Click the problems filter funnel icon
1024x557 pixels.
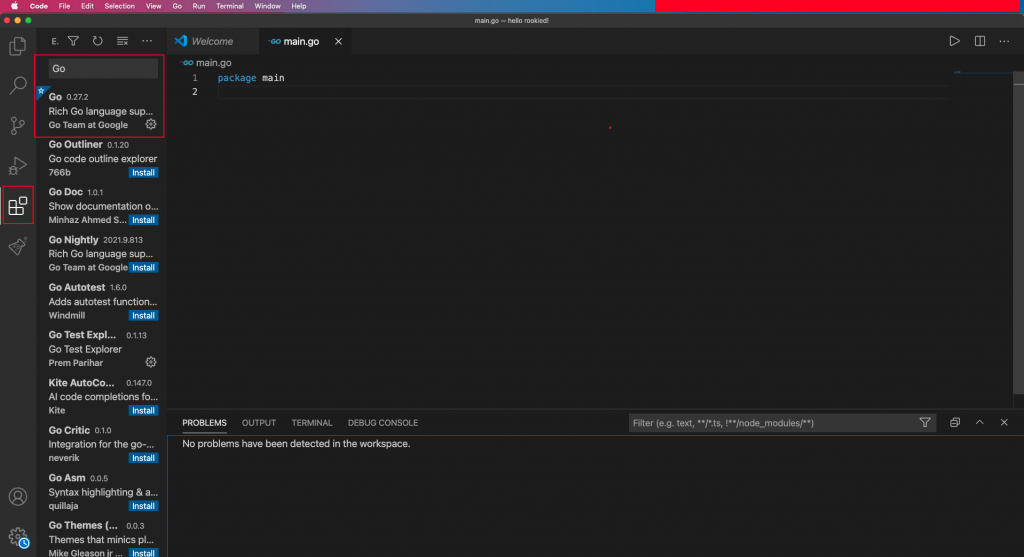pos(925,422)
